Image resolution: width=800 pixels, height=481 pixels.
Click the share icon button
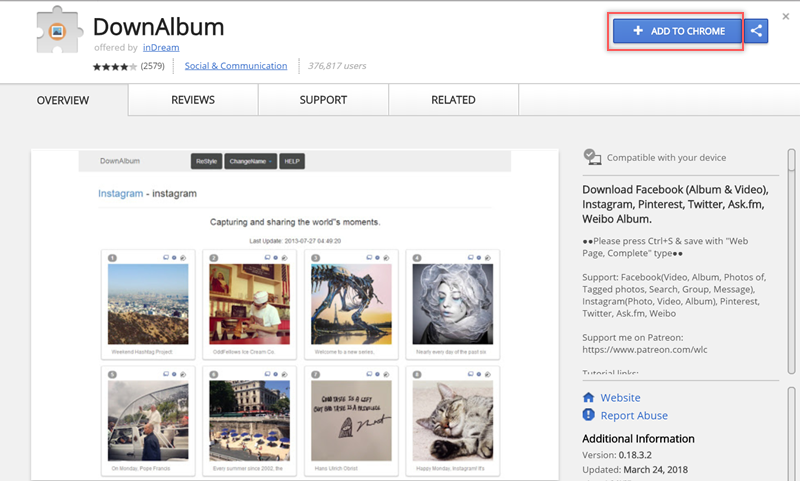pyautogui.click(x=757, y=31)
